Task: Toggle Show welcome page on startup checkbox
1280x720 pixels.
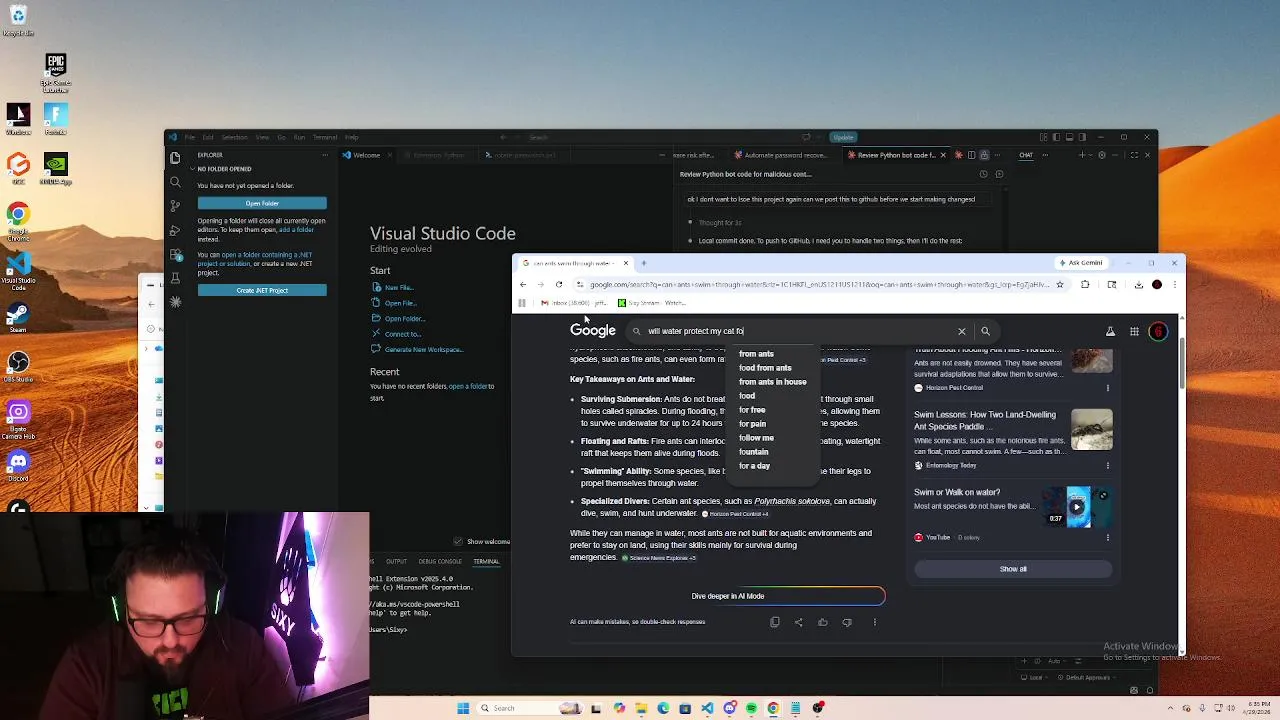Action: pos(457,542)
